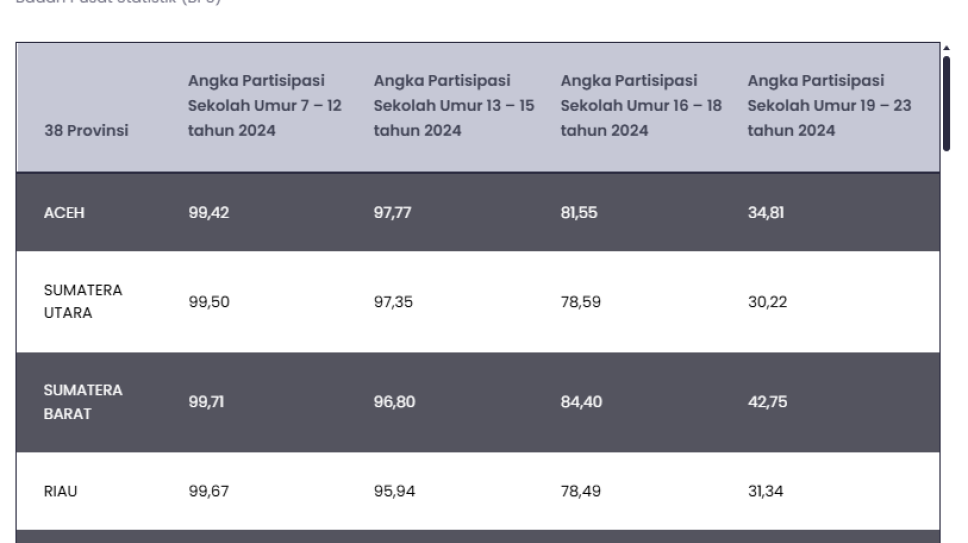Click Aceh's value 99,42
968x543 pixels.
(209, 212)
